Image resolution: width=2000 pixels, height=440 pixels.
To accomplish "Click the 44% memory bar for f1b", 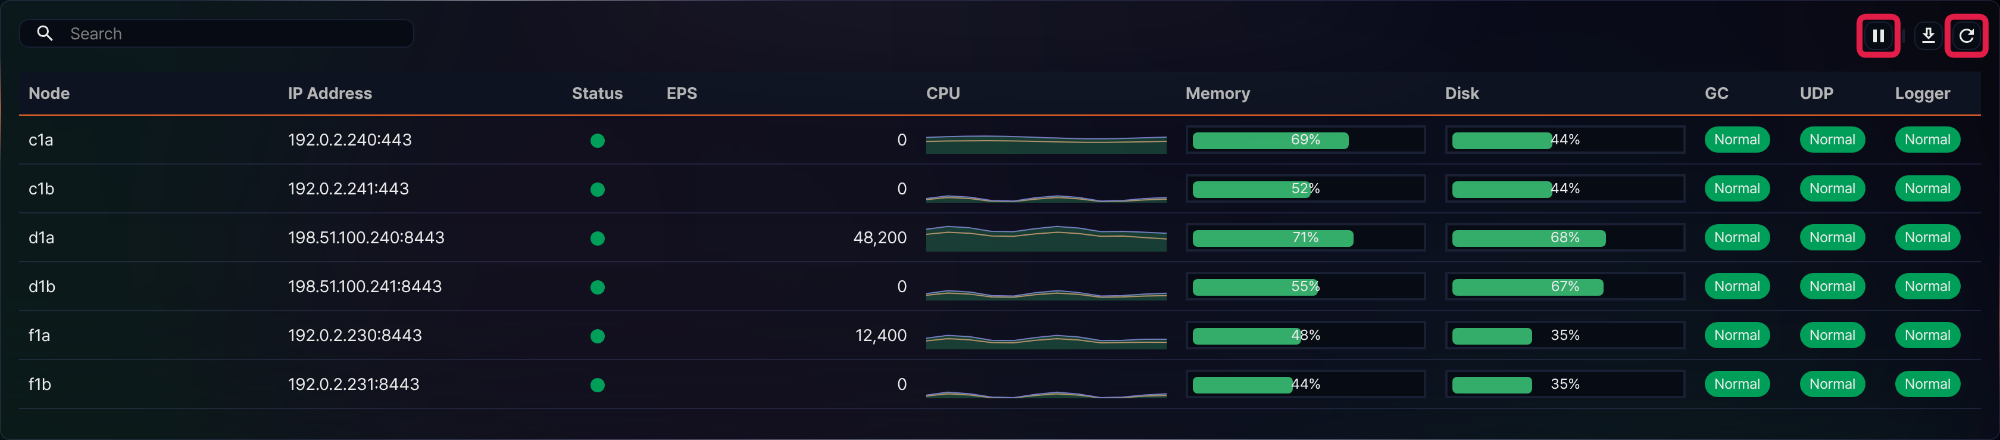I will click(x=1305, y=385).
